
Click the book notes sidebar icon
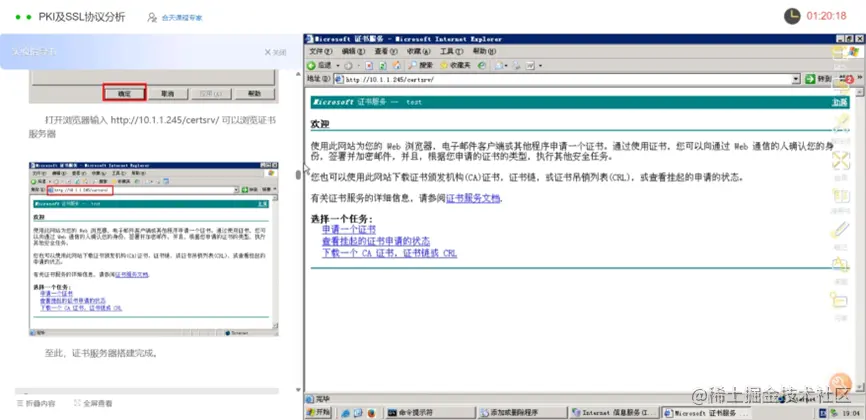coord(841,196)
